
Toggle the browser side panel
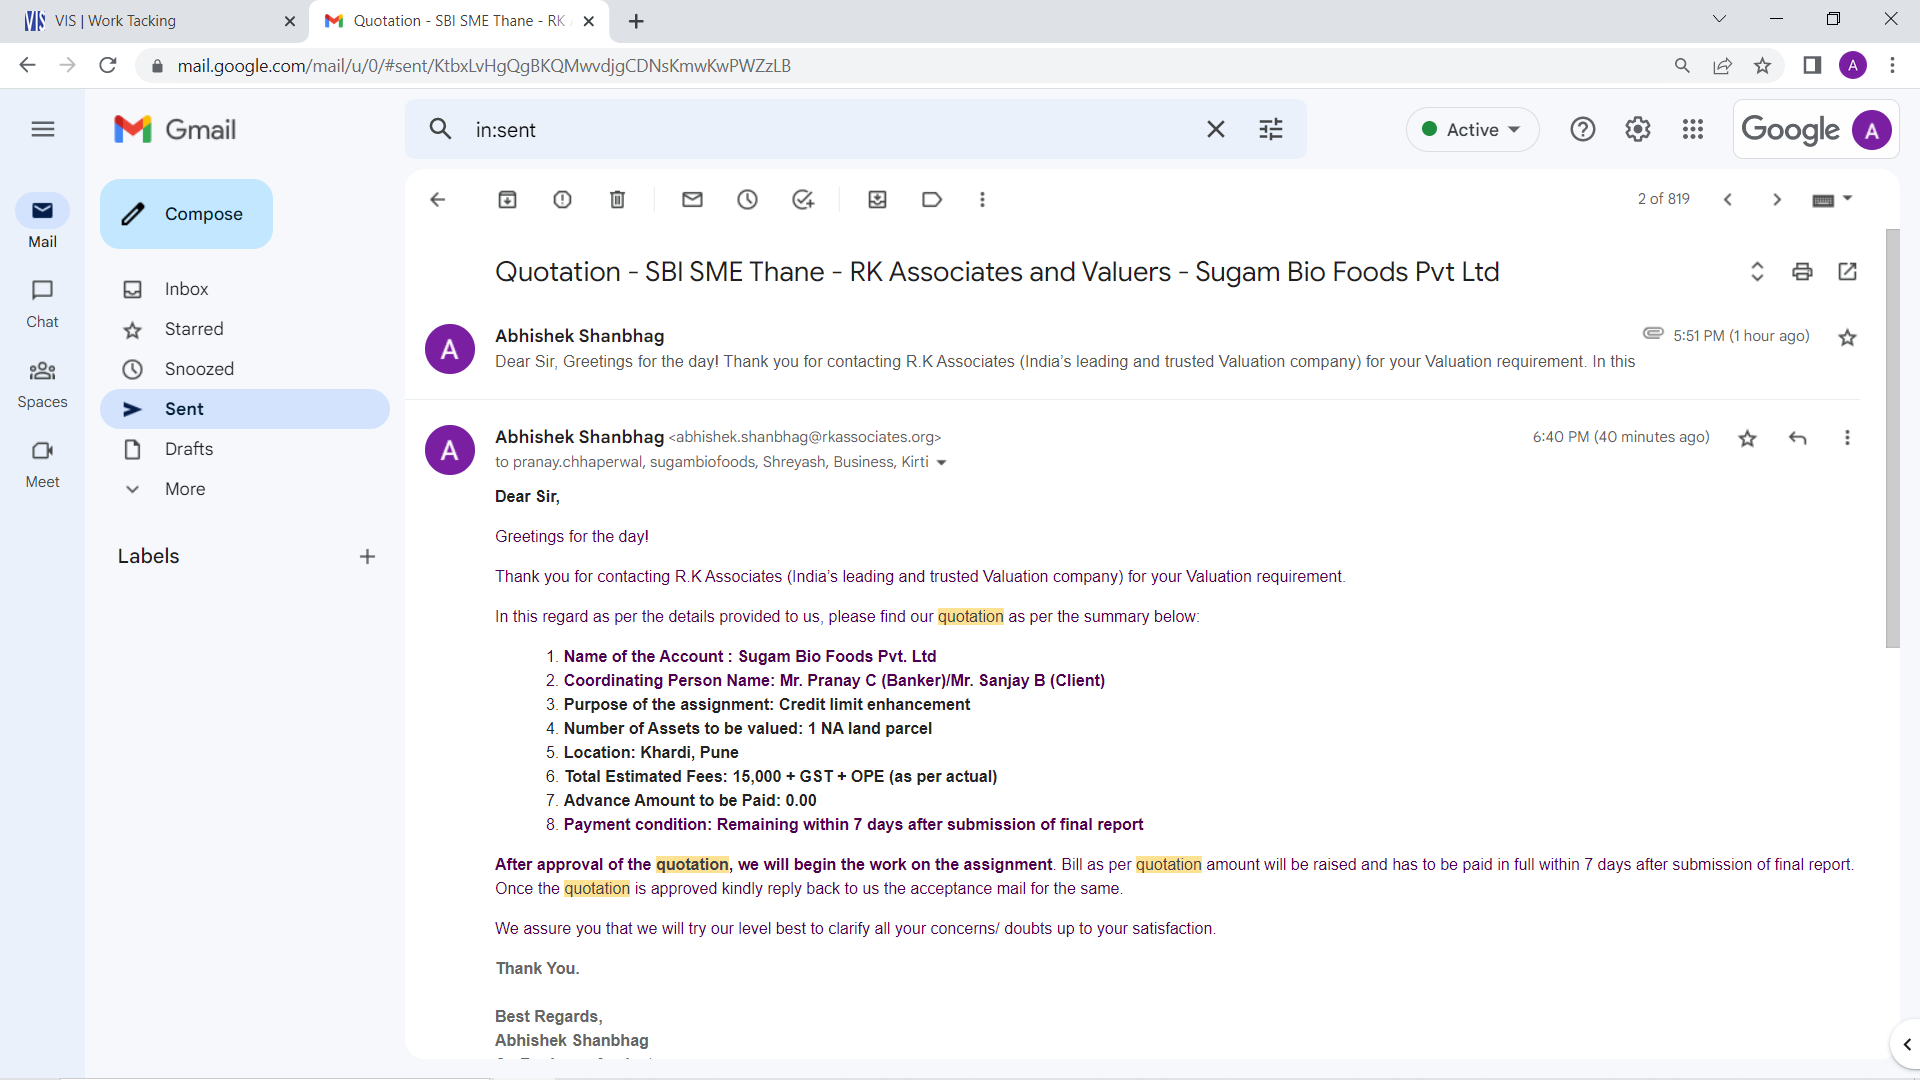[x=1812, y=66]
